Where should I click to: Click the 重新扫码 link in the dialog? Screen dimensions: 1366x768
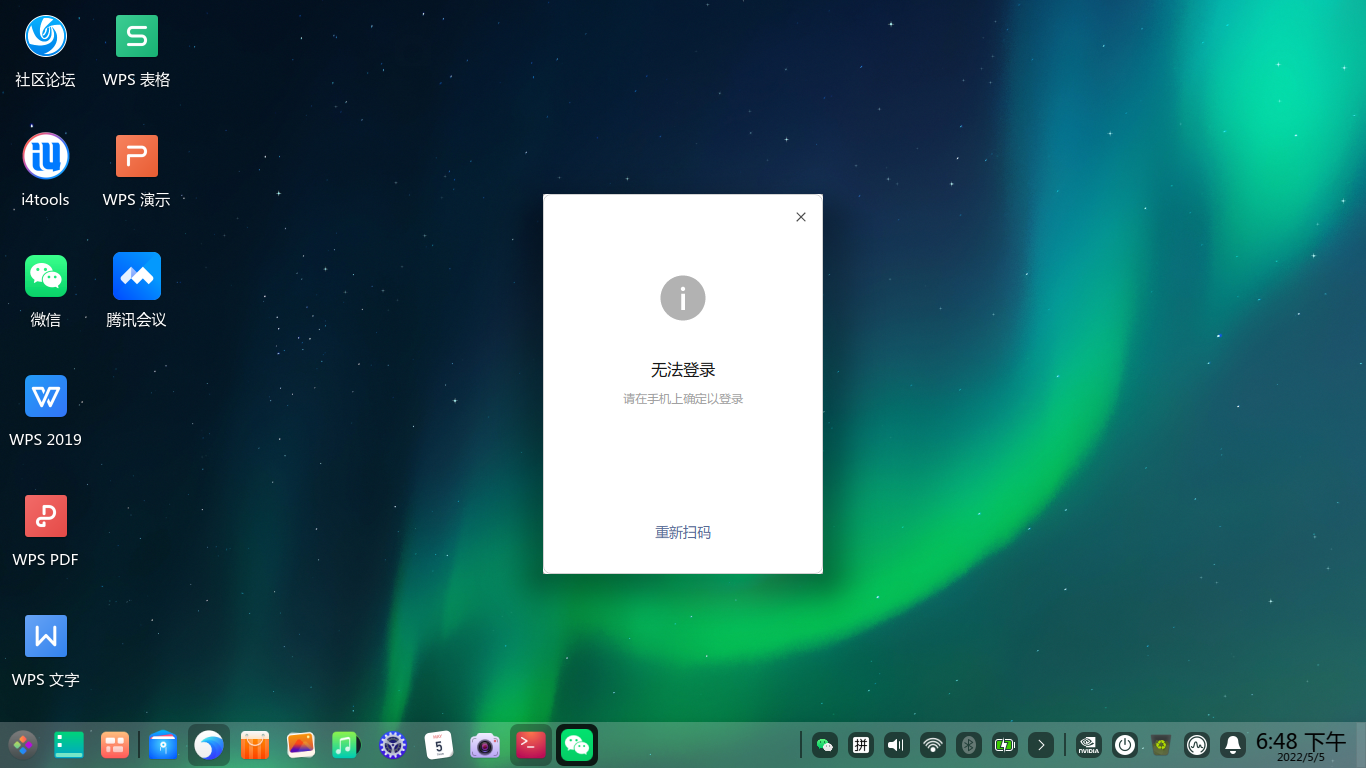[682, 532]
